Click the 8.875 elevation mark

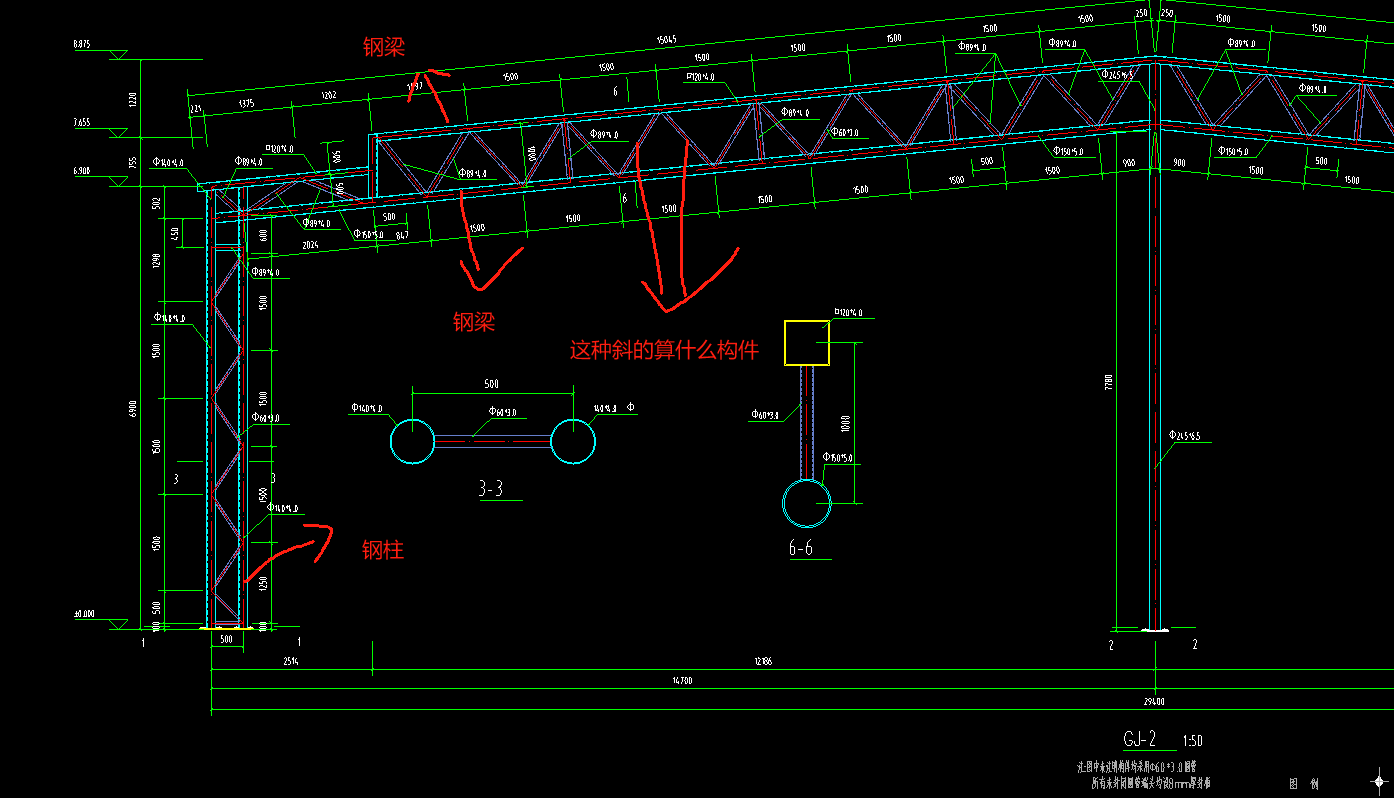[82, 45]
